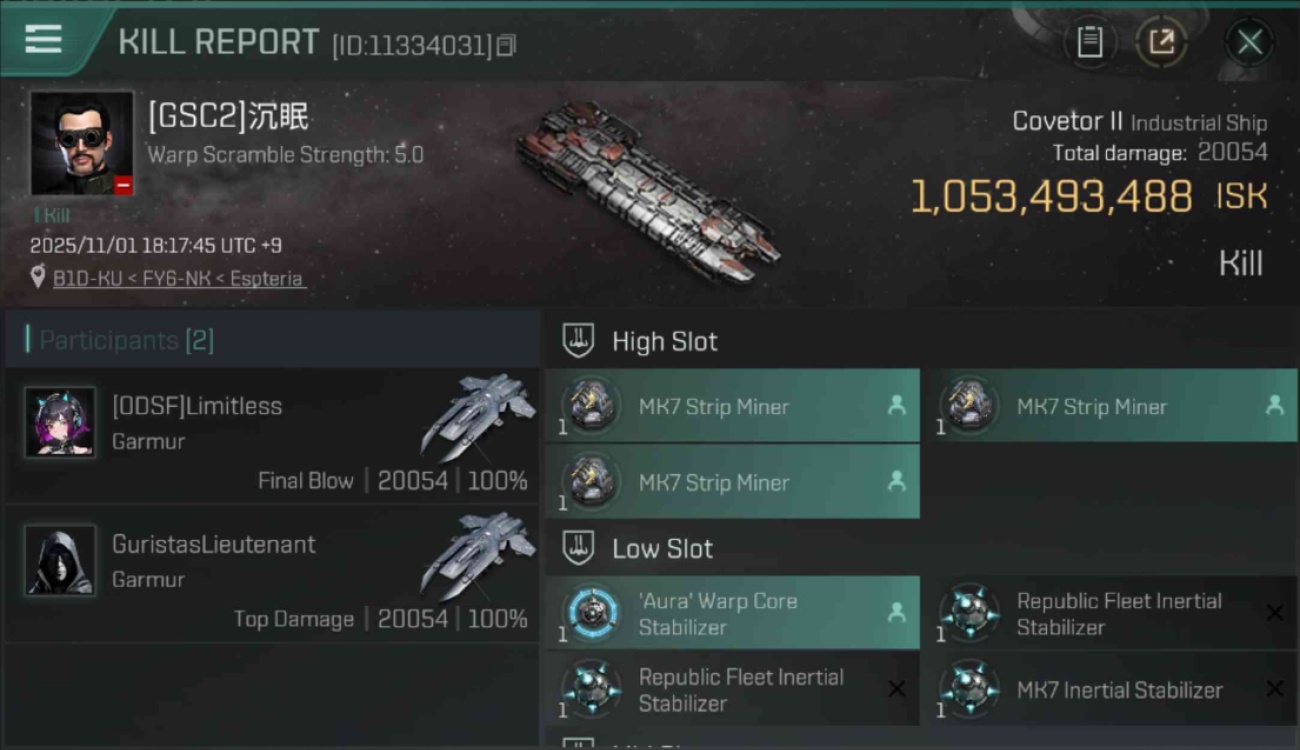Click Limitless's Garmur ship icon
Screen dimensions: 1300x750
[477, 415]
